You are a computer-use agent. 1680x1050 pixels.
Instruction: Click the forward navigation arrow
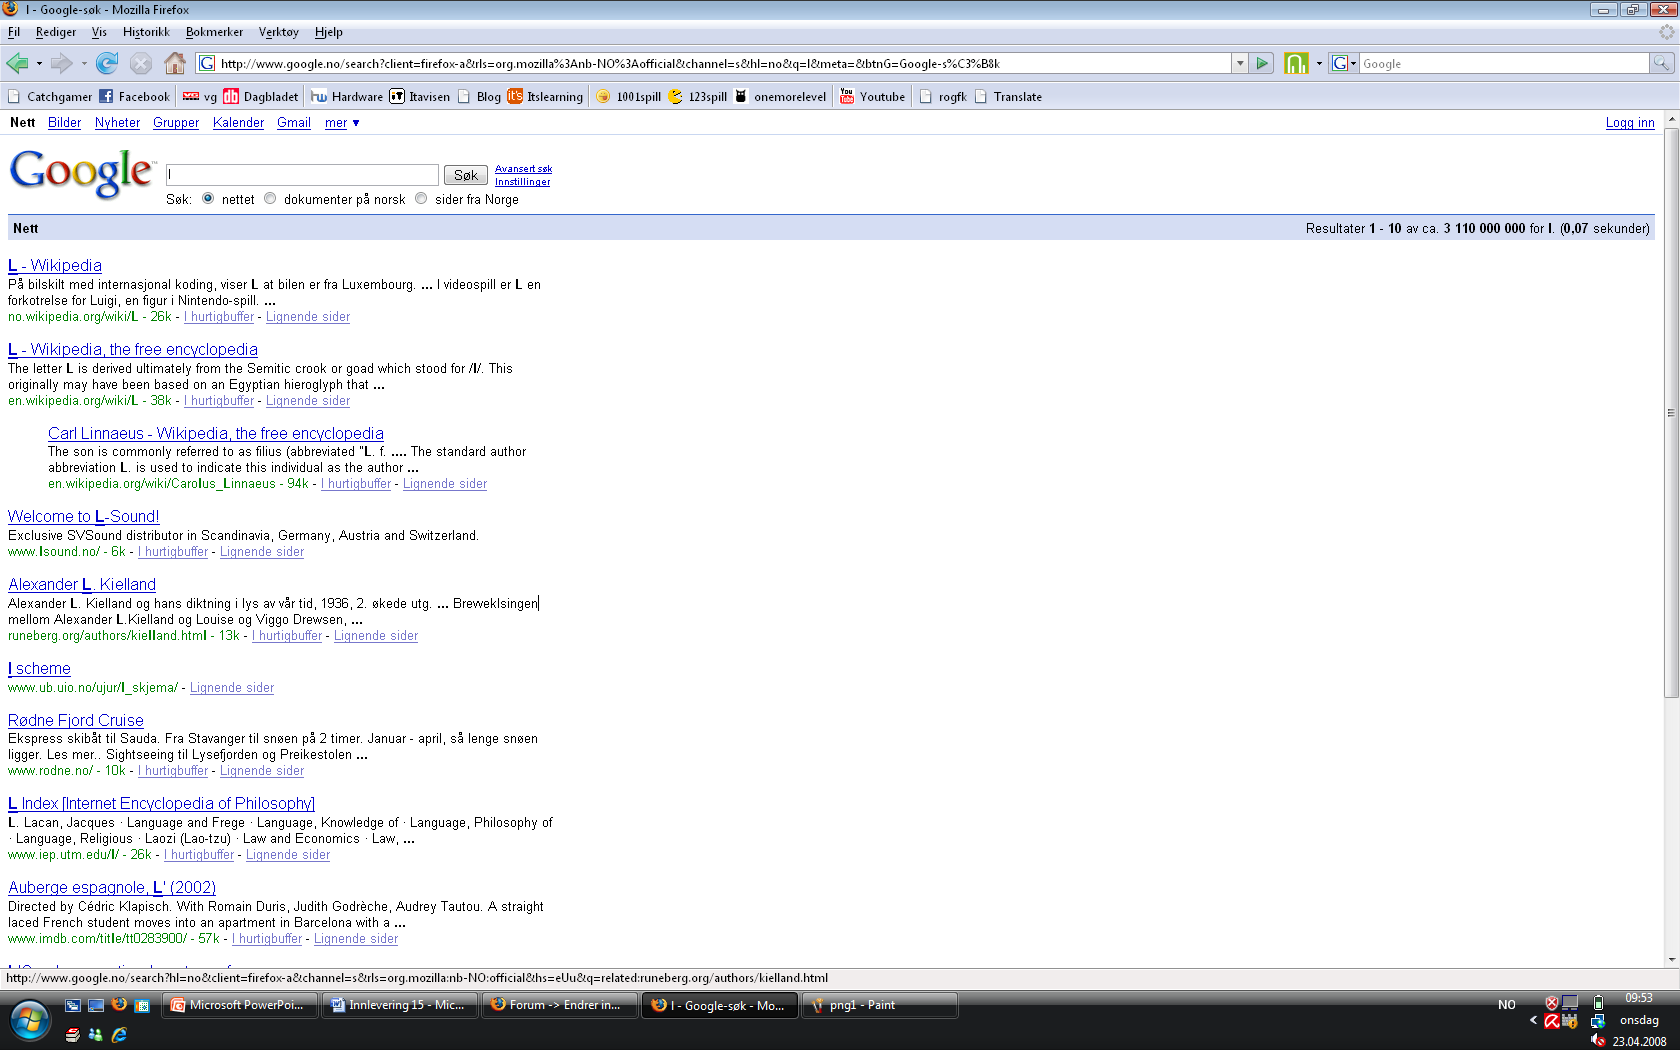[61, 63]
